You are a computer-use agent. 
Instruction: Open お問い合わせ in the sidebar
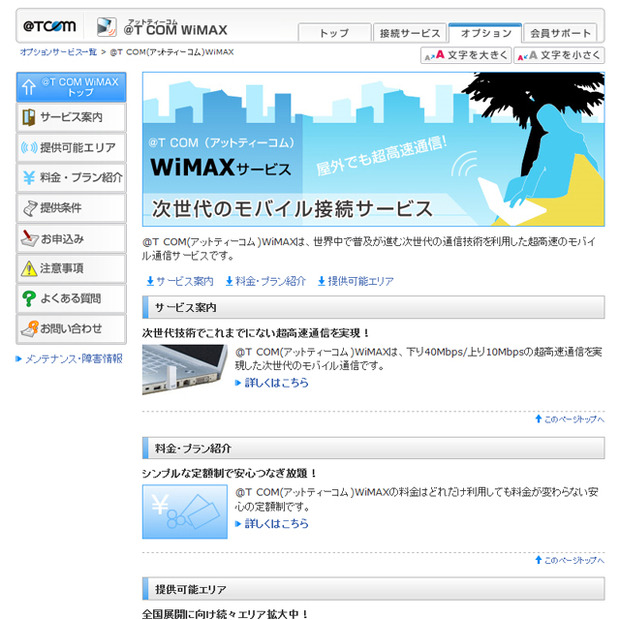point(71,329)
